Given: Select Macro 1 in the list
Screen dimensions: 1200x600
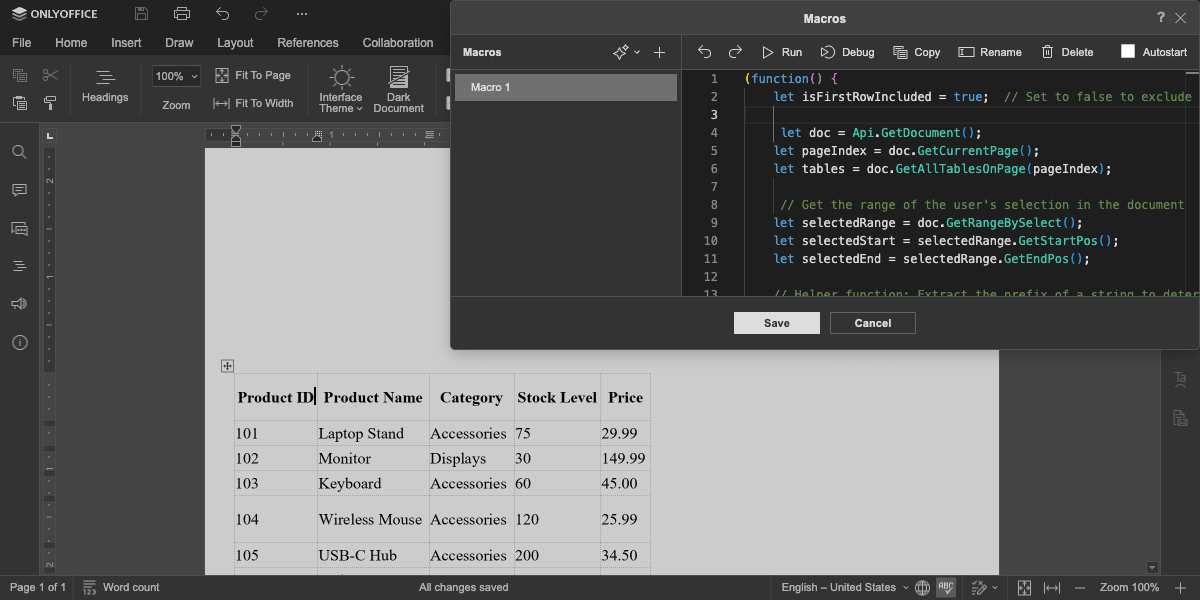Looking at the screenshot, I should pos(566,87).
